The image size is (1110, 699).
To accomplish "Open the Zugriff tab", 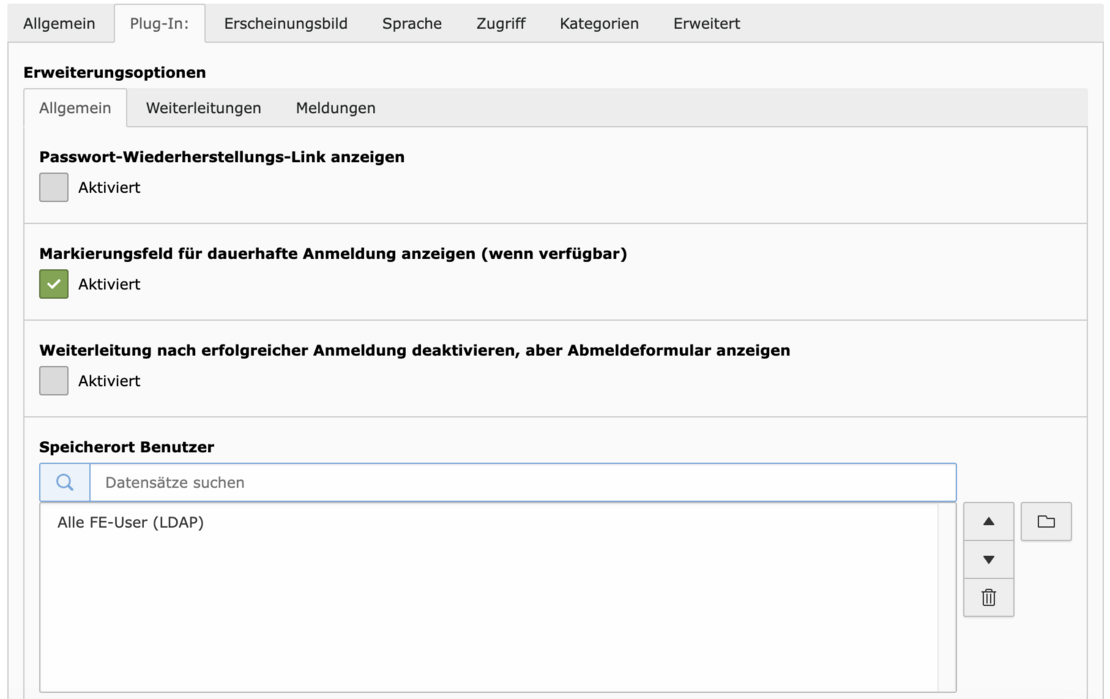I will point(500,24).
